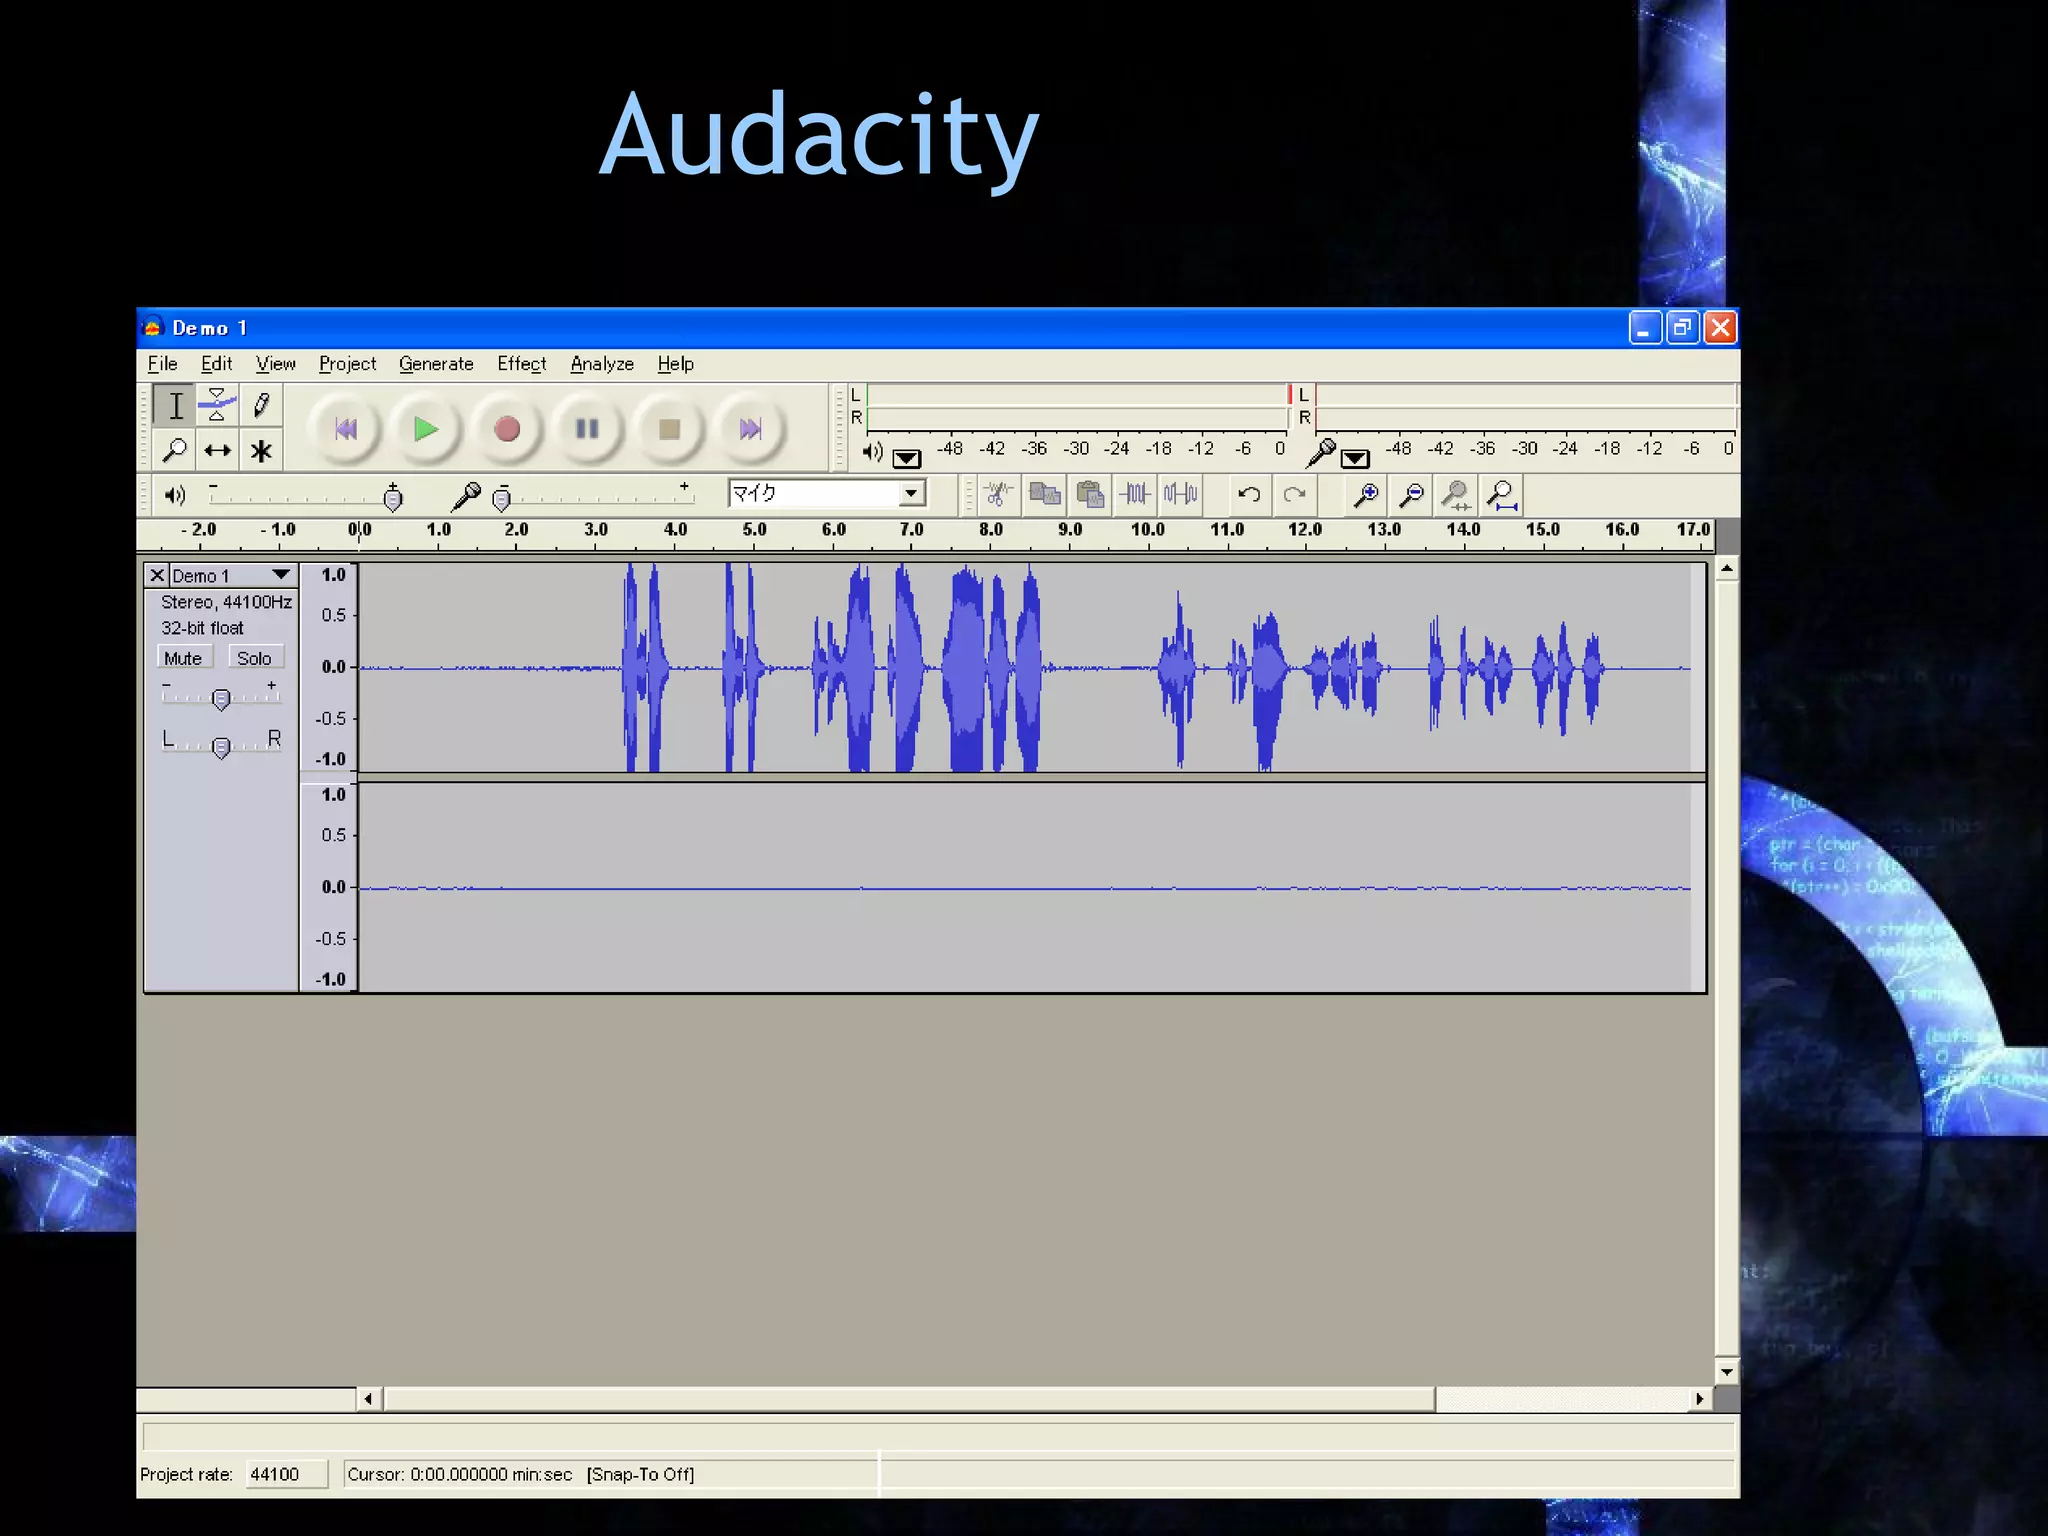This screenshot has width=2048, height=1536.
Task: Click horizontal scrollbar left arrow
Action: pyautogui.click(x=369, y=1399)
